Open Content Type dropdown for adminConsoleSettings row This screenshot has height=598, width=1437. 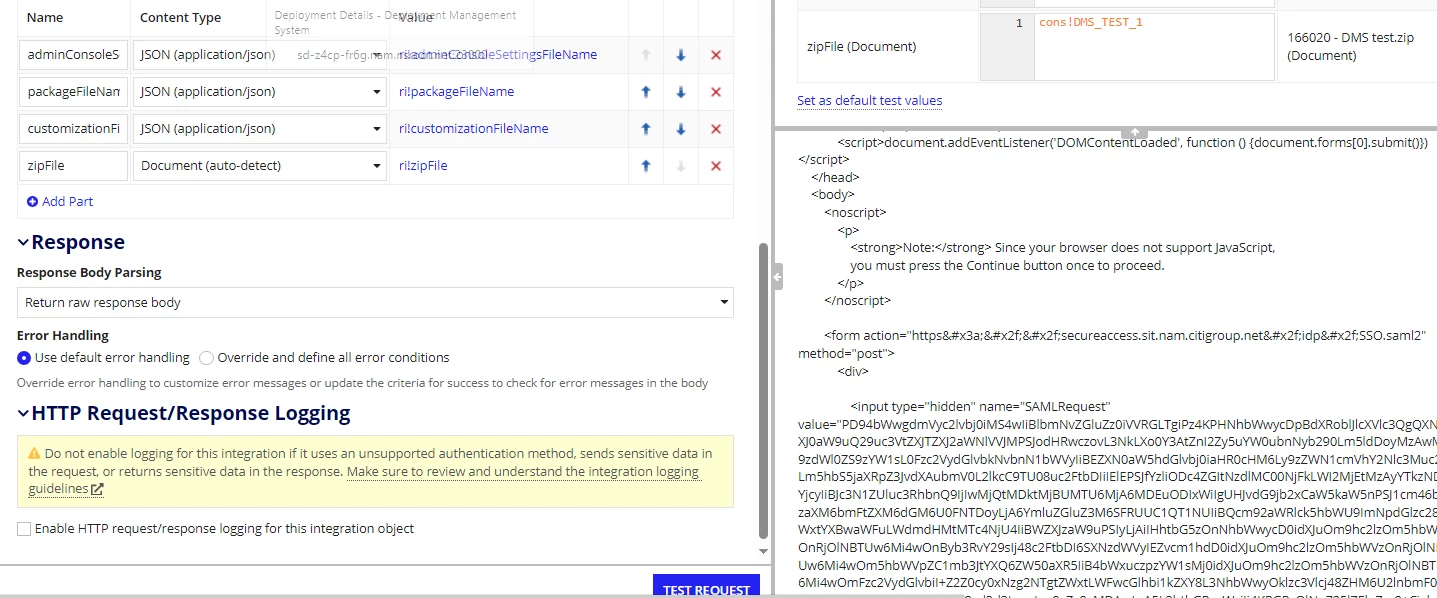pos(260,55)
